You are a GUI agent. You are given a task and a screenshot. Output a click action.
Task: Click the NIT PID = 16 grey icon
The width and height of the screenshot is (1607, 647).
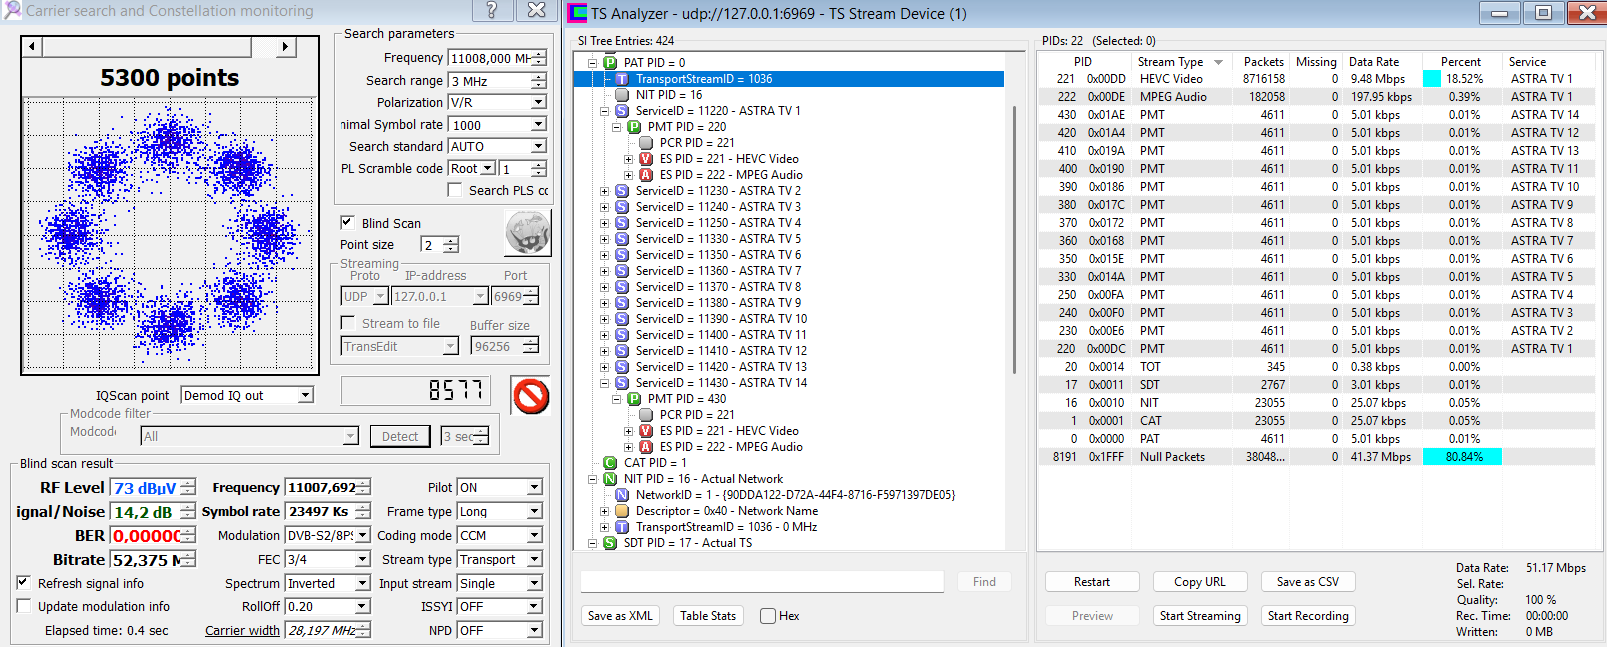pos(622,95)
